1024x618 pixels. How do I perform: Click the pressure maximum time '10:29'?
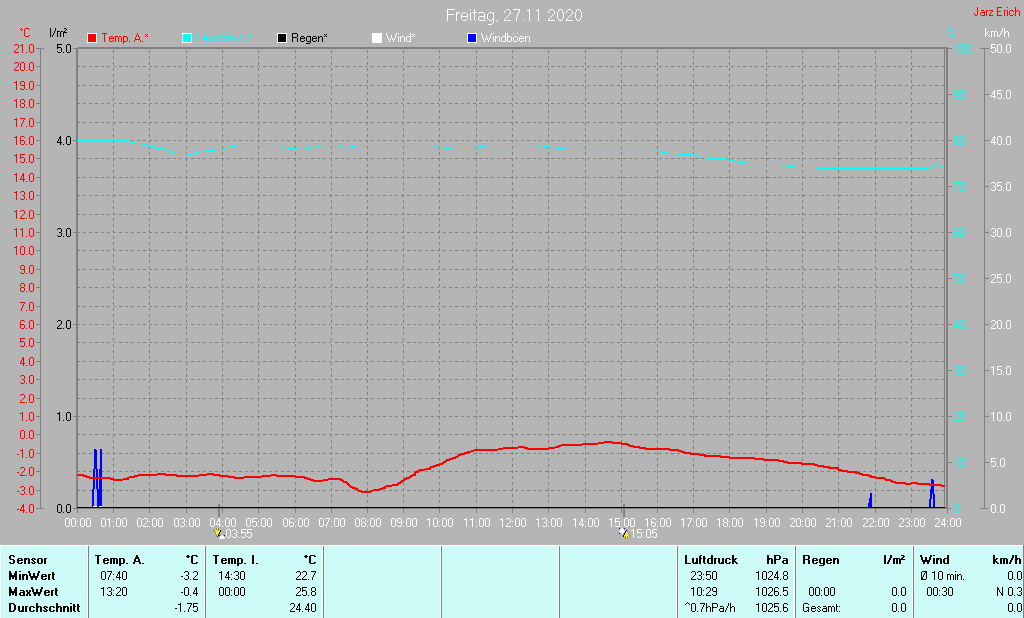704,592
